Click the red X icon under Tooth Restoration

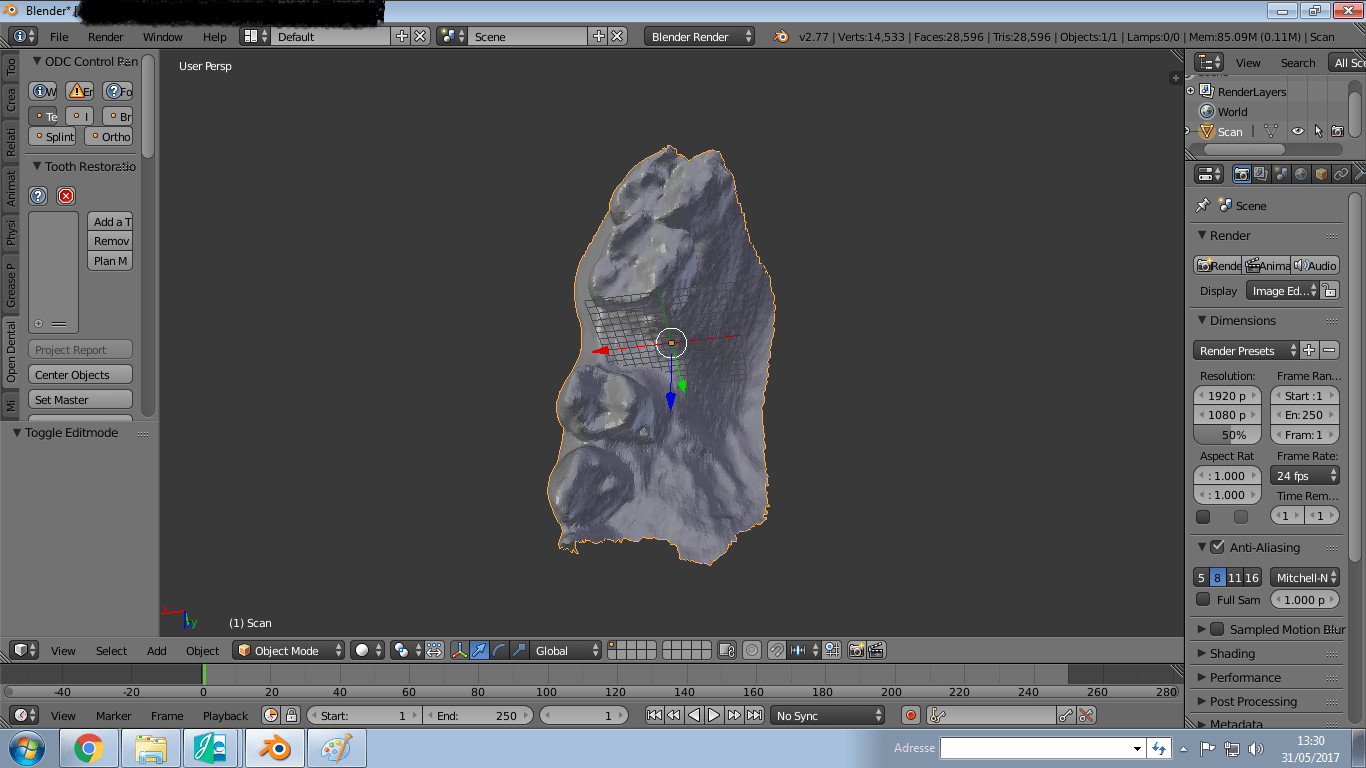(66, 196)
